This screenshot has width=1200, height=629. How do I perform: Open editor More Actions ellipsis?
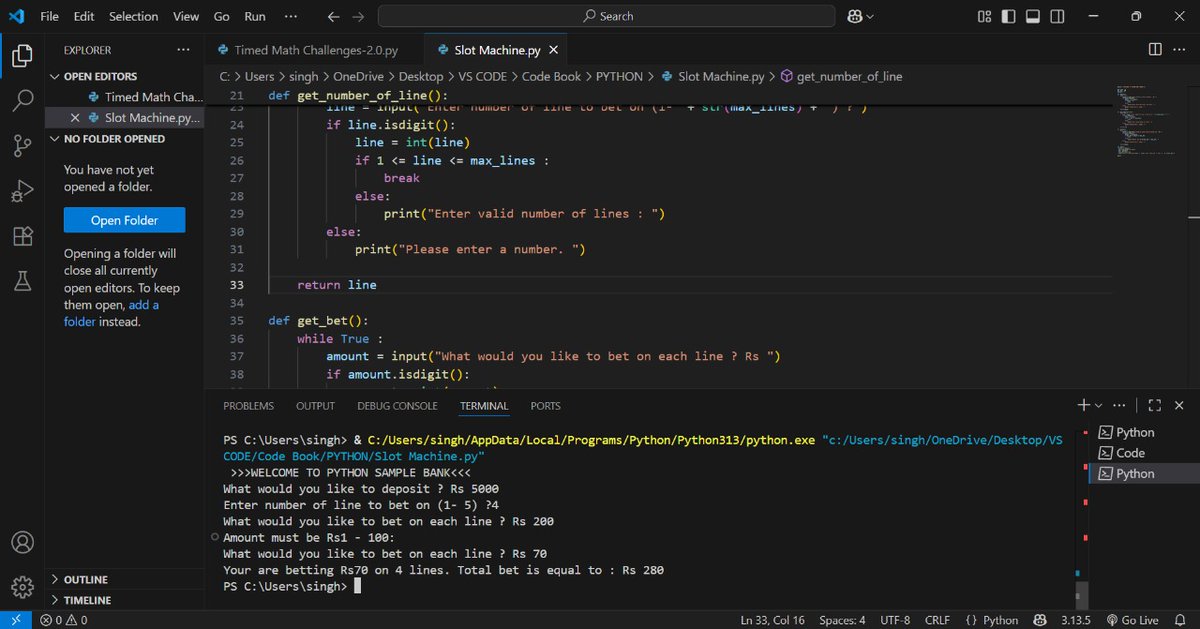pyautogui.click(x=1179, y=49)
